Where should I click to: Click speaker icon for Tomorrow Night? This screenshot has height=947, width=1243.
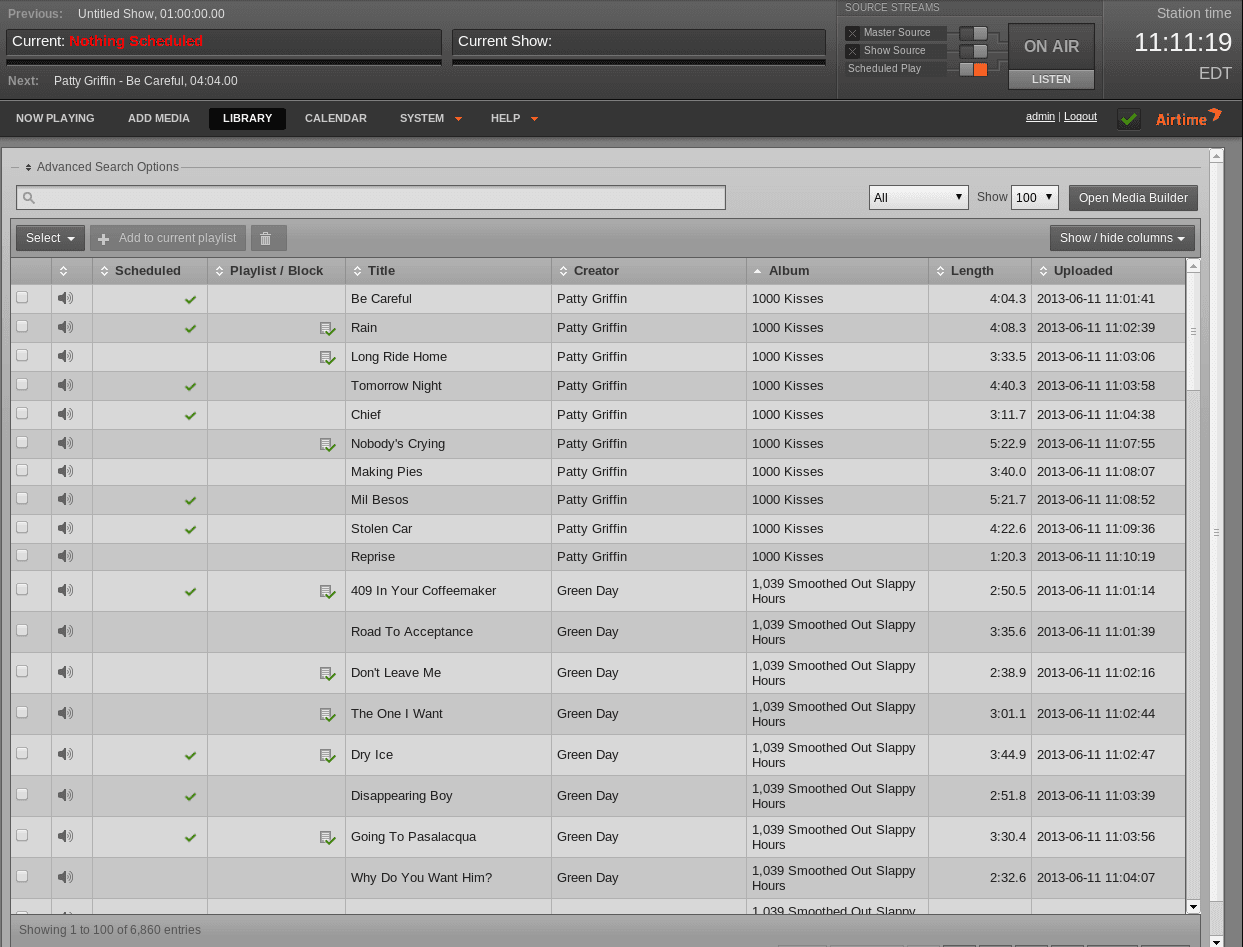click(66, 385)
